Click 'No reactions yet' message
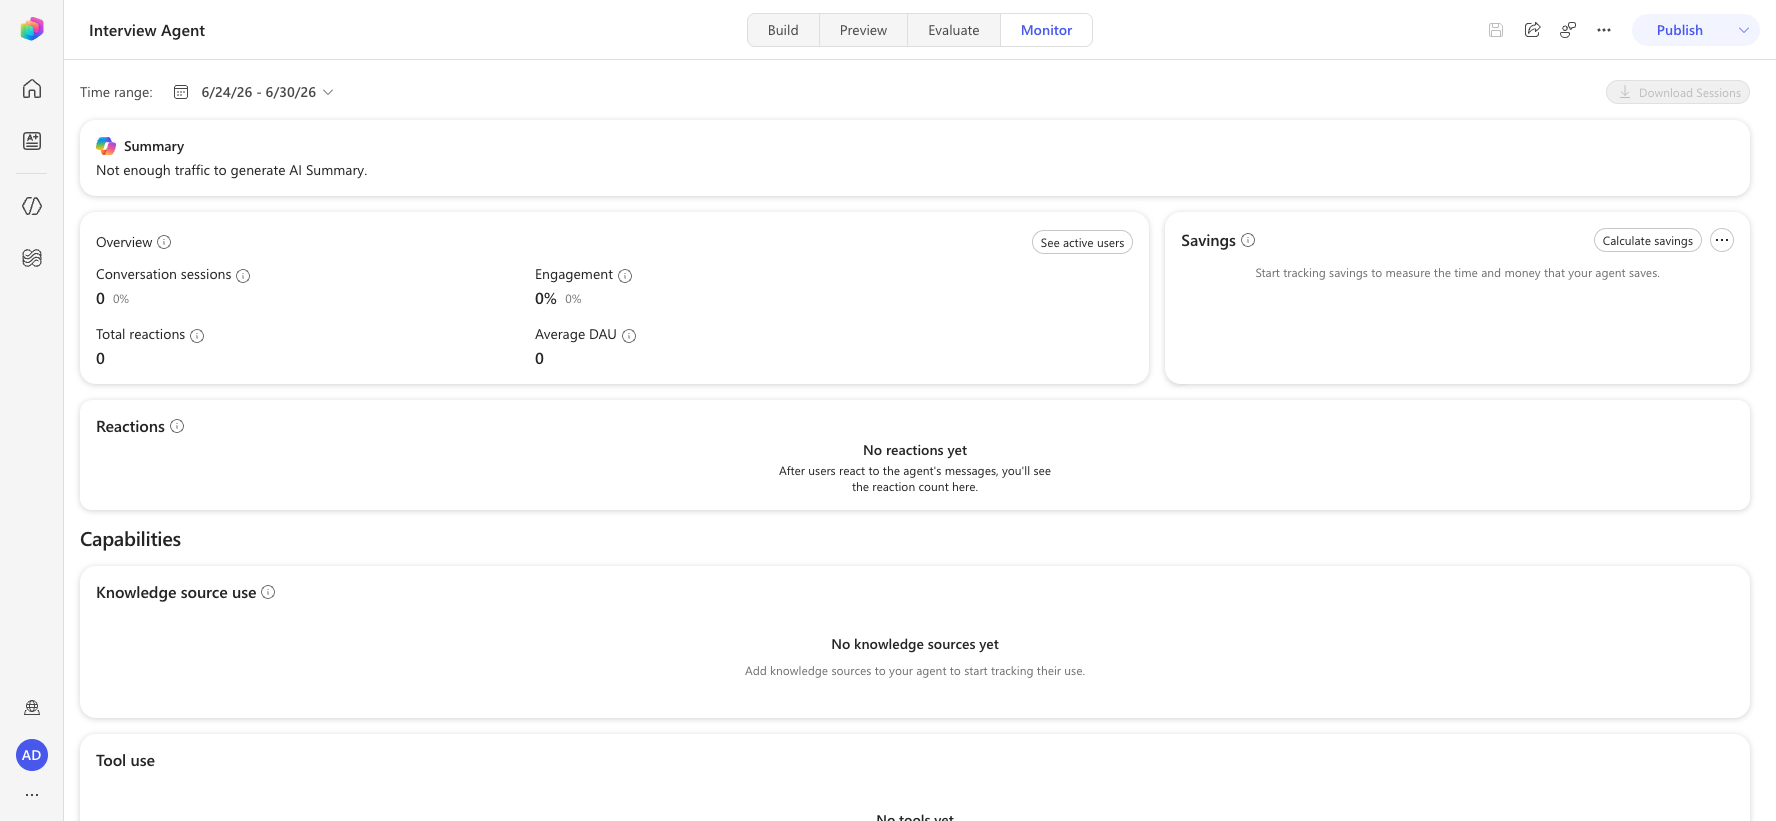Viewport: 1776px width, 821px height. pos(915,450)
